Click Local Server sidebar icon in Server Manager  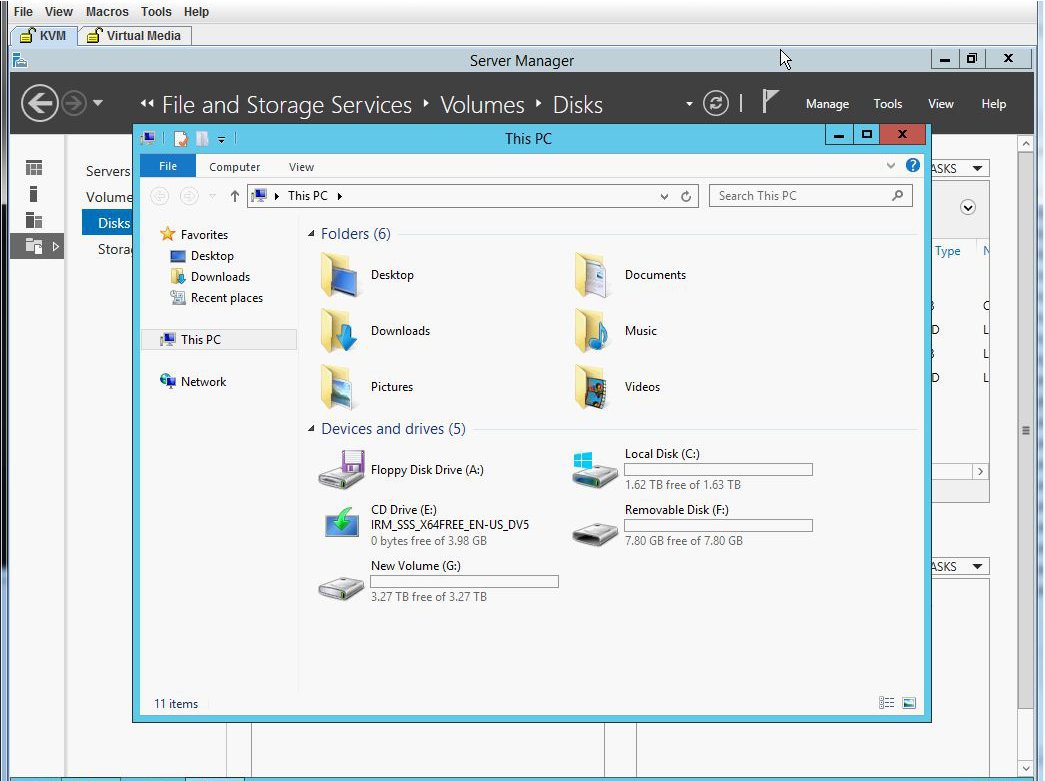point(33,194)
